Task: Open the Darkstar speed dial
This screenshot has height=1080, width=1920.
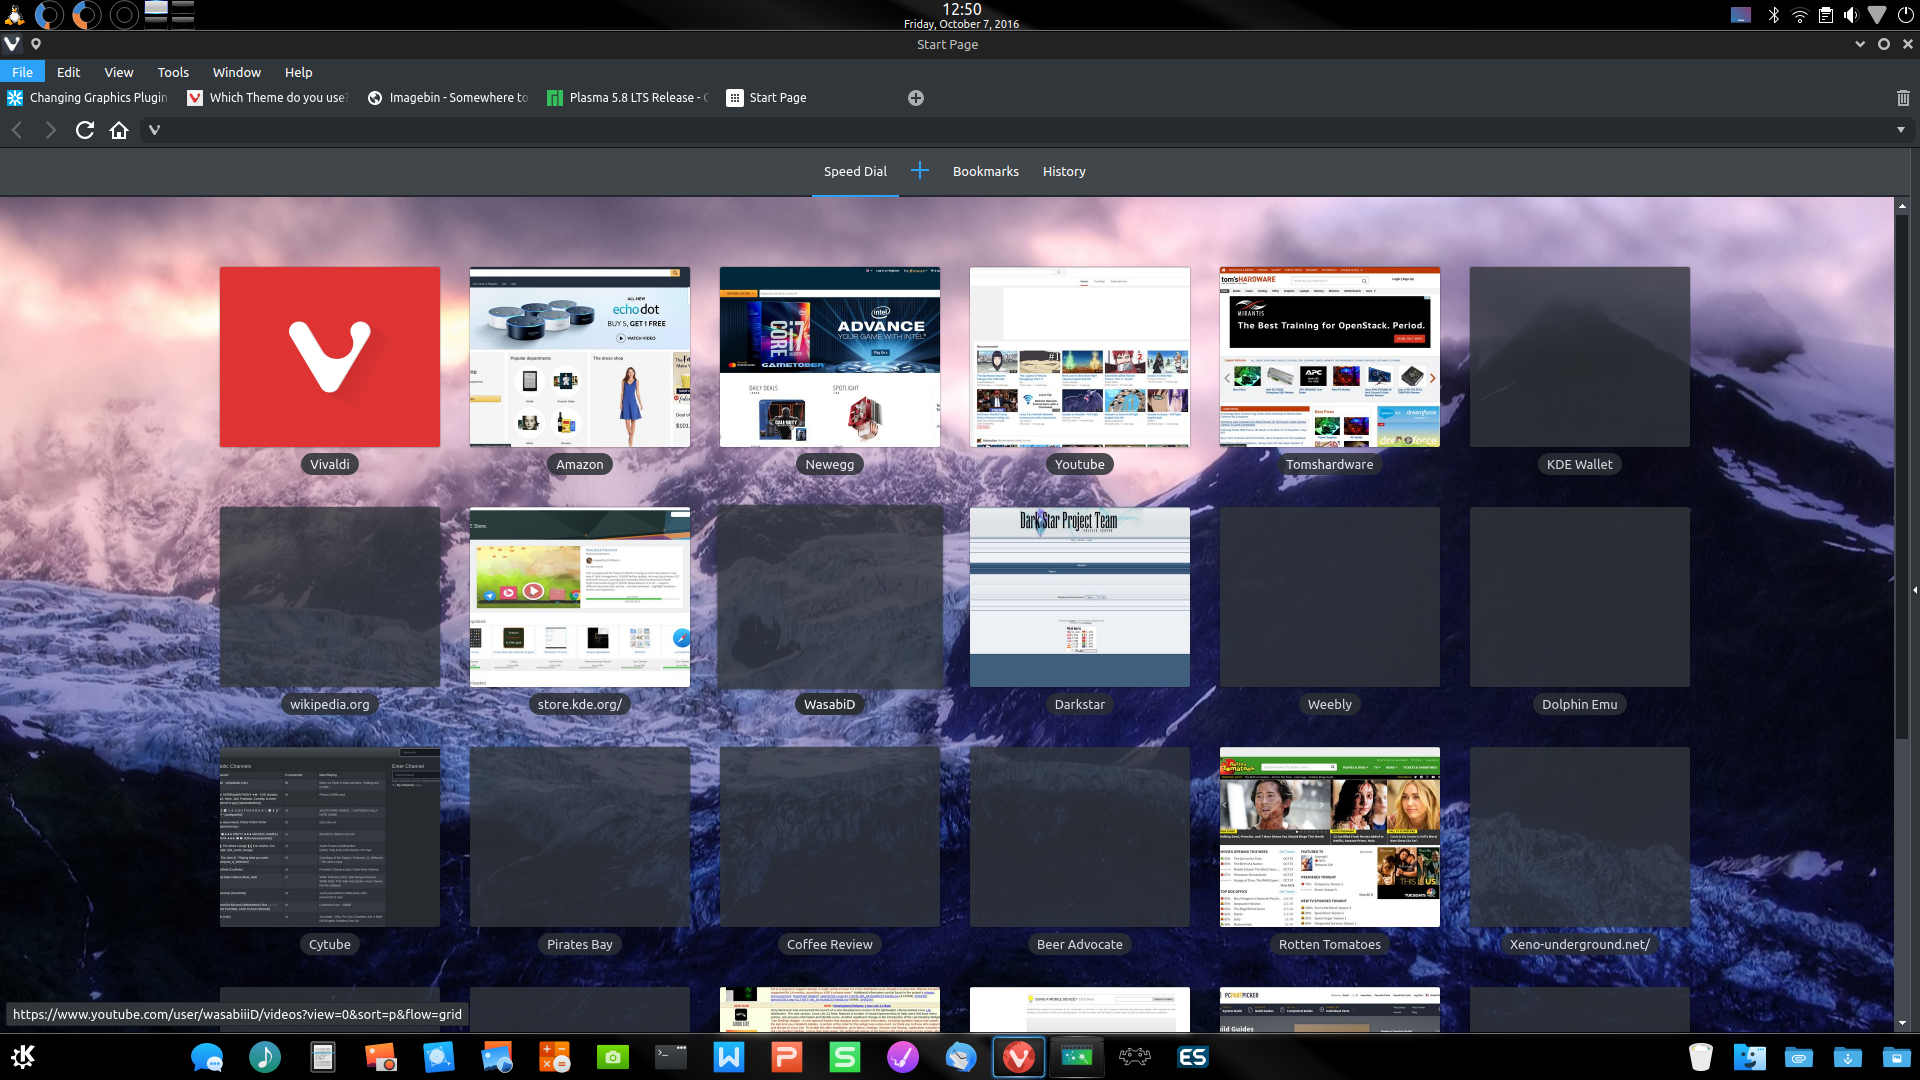Action: pyautogui.click(x=1080, y=597)
